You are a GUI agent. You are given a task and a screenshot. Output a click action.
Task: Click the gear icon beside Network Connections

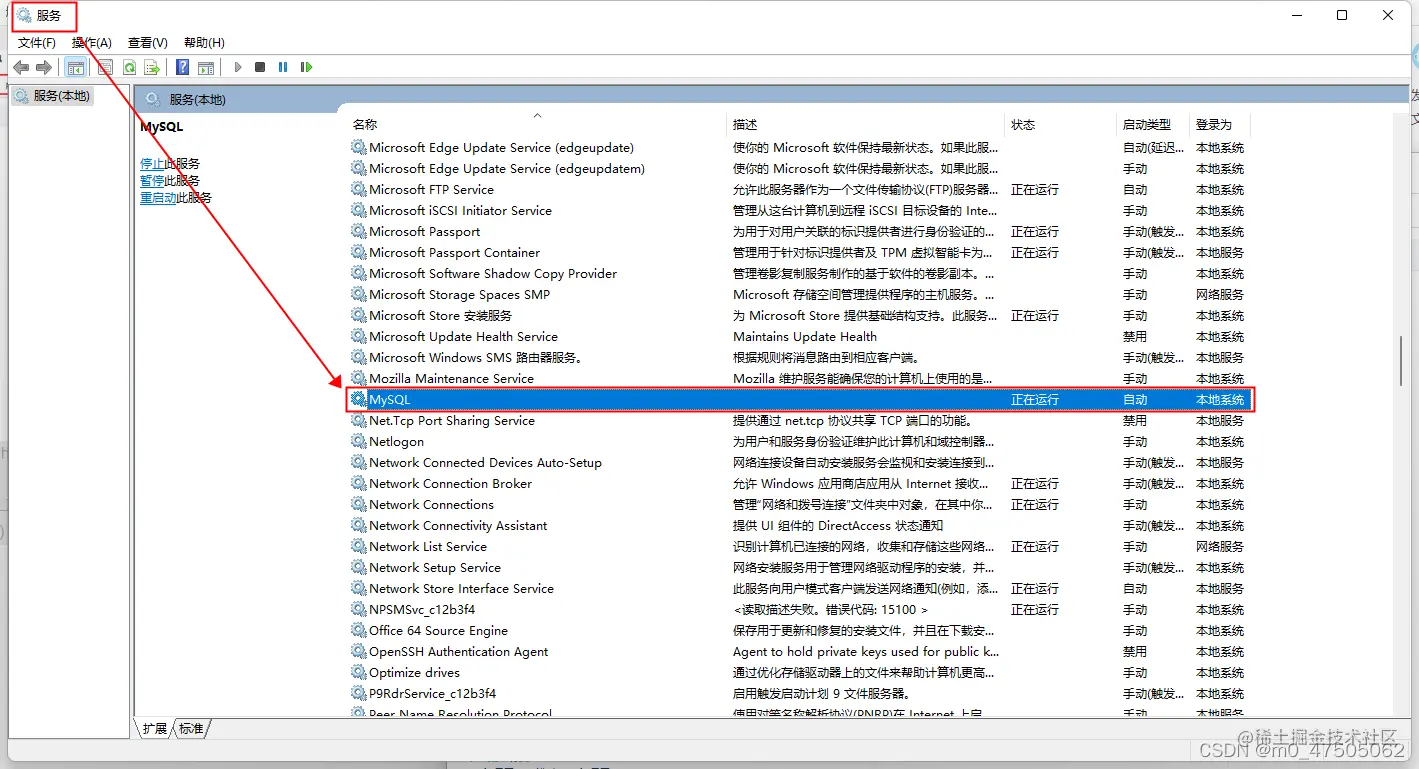tap(358, 504)
